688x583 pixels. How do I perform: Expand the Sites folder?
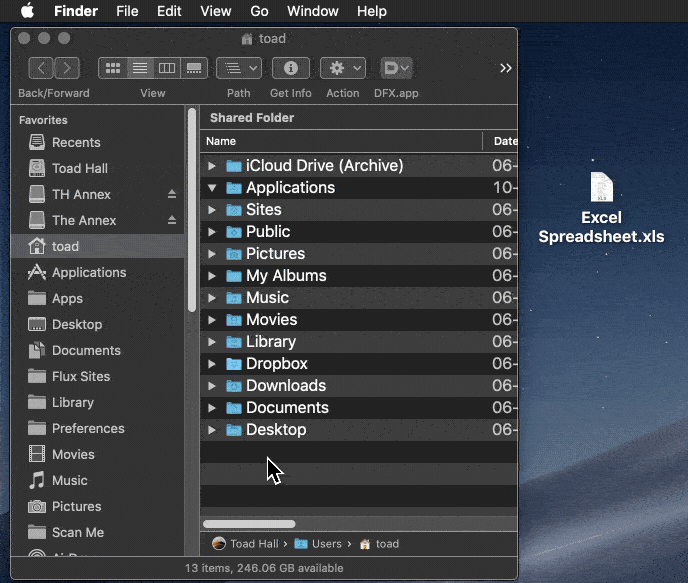coord(211,210)
